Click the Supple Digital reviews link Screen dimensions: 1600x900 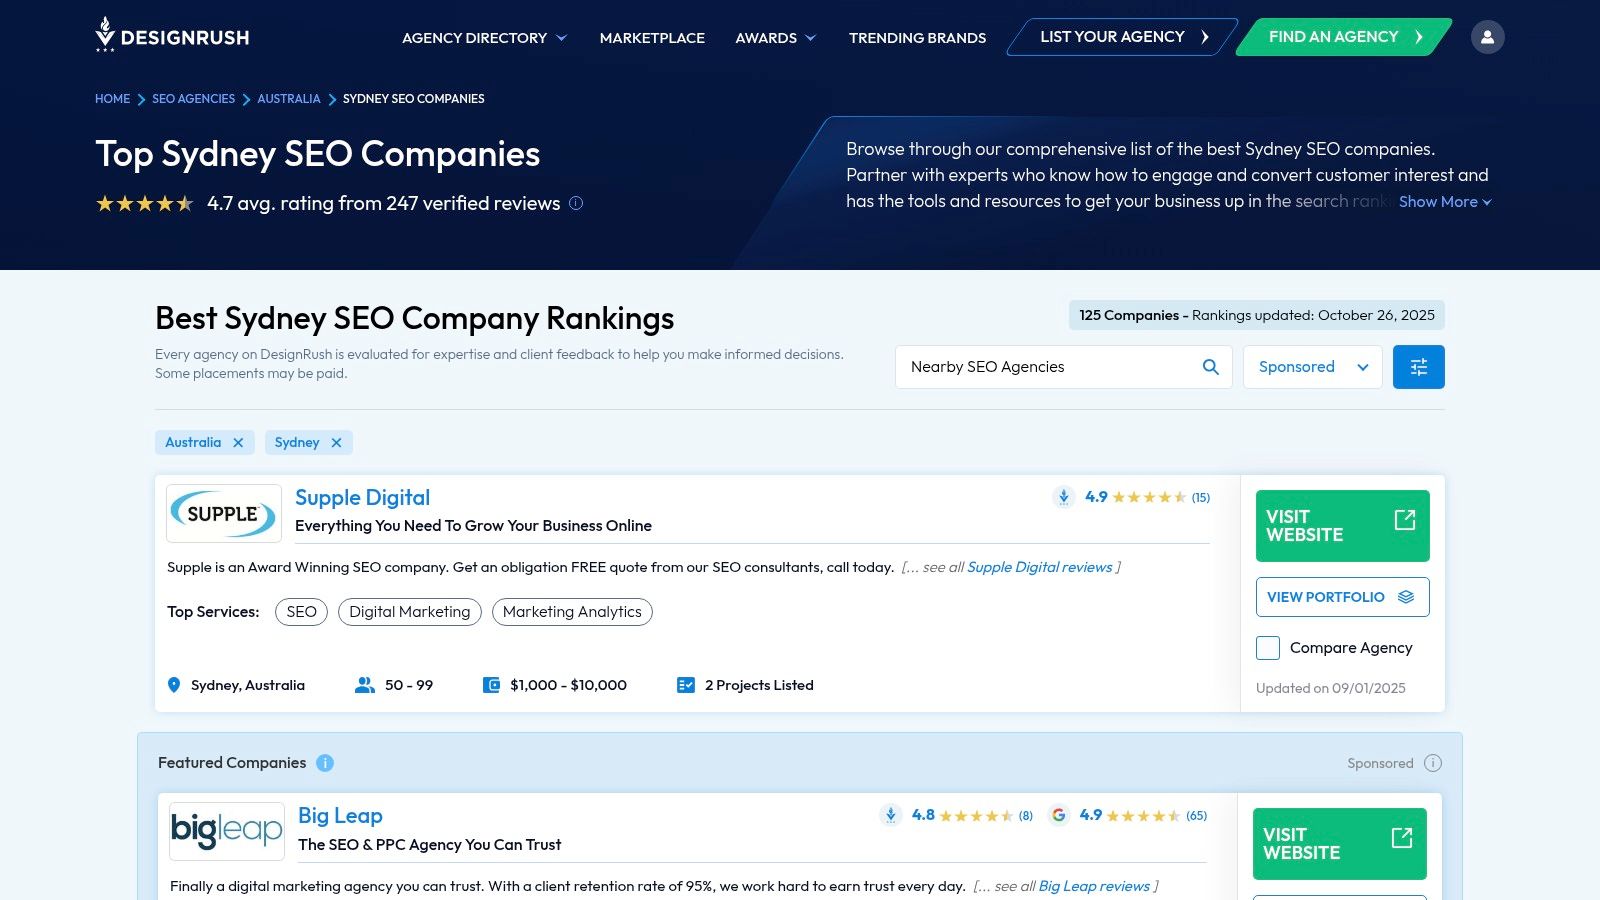coord(1040,567)
